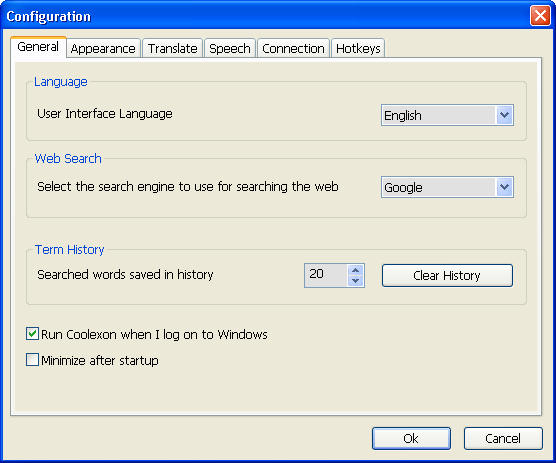The width and height of the screenshot is (556, 463).
Task: Click the Clear History button
Action: (447, 275)
